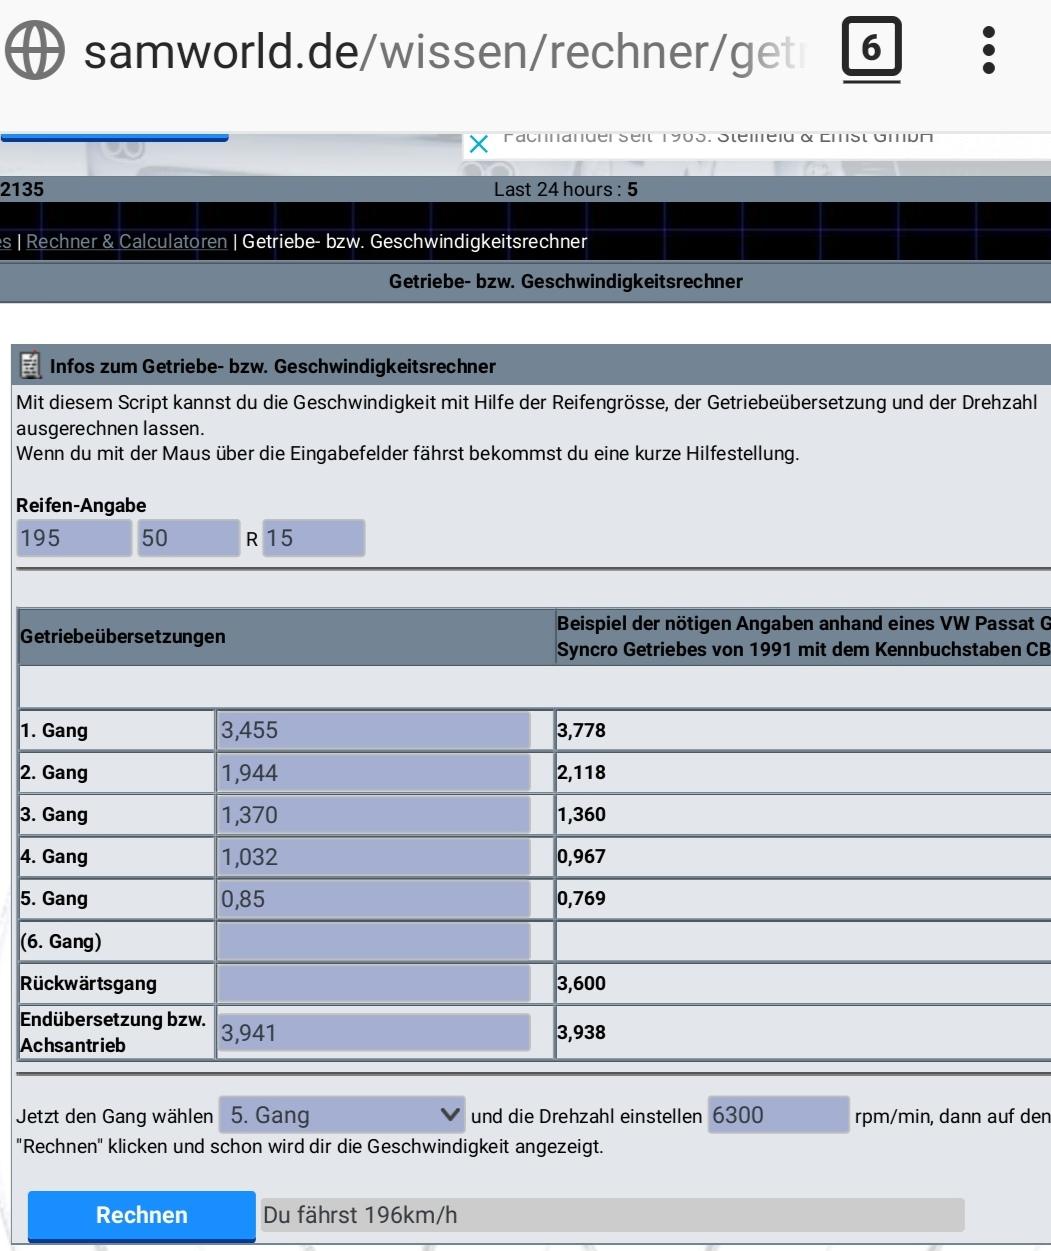Open the Rechner & Calculatoren breadcrumb link
Screen dimensions: 1051x1251
pos(127,241)
